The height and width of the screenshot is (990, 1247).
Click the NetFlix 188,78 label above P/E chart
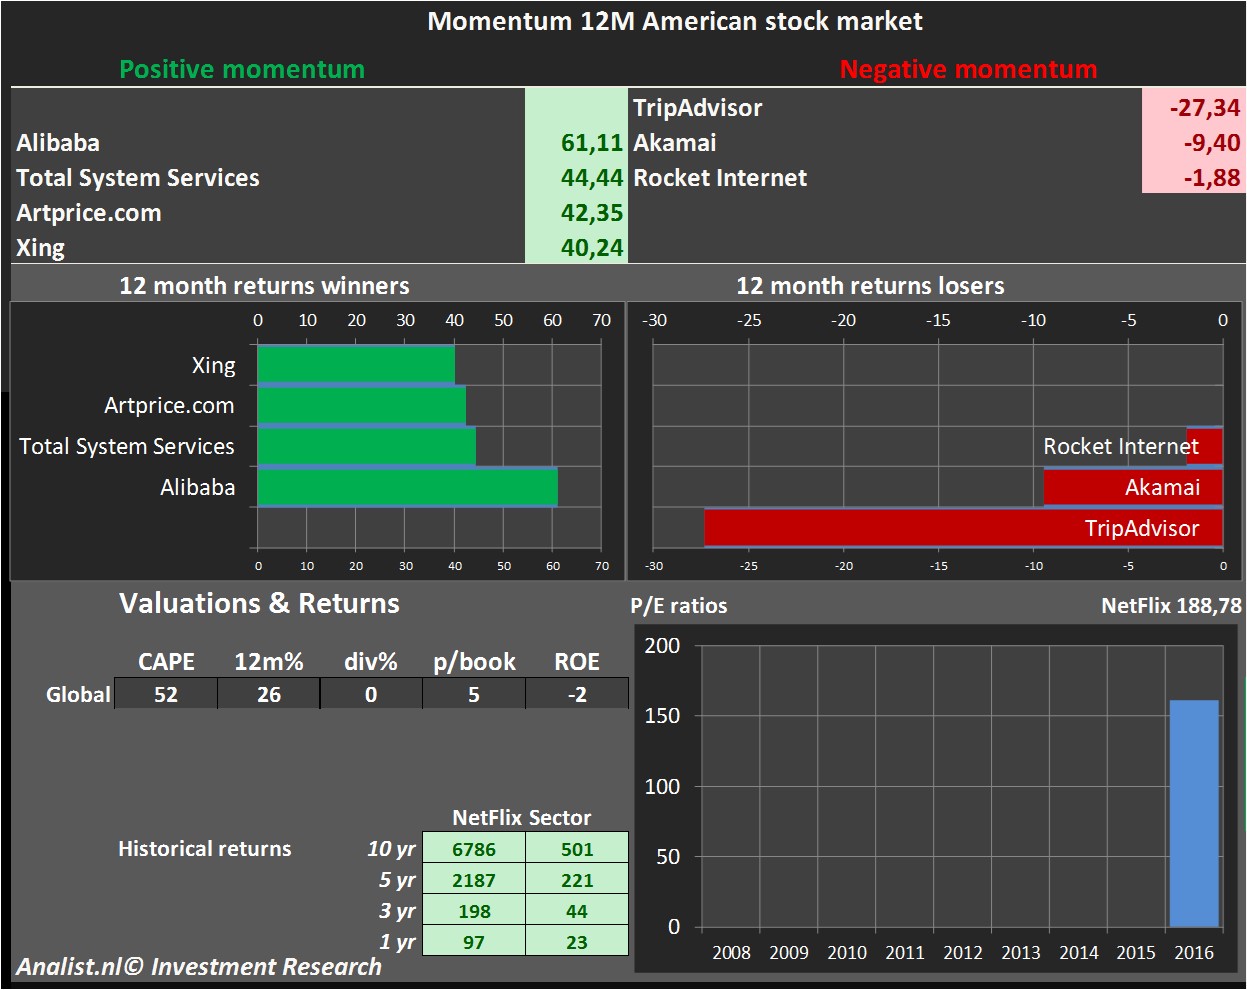click(x=1171, y=605)
